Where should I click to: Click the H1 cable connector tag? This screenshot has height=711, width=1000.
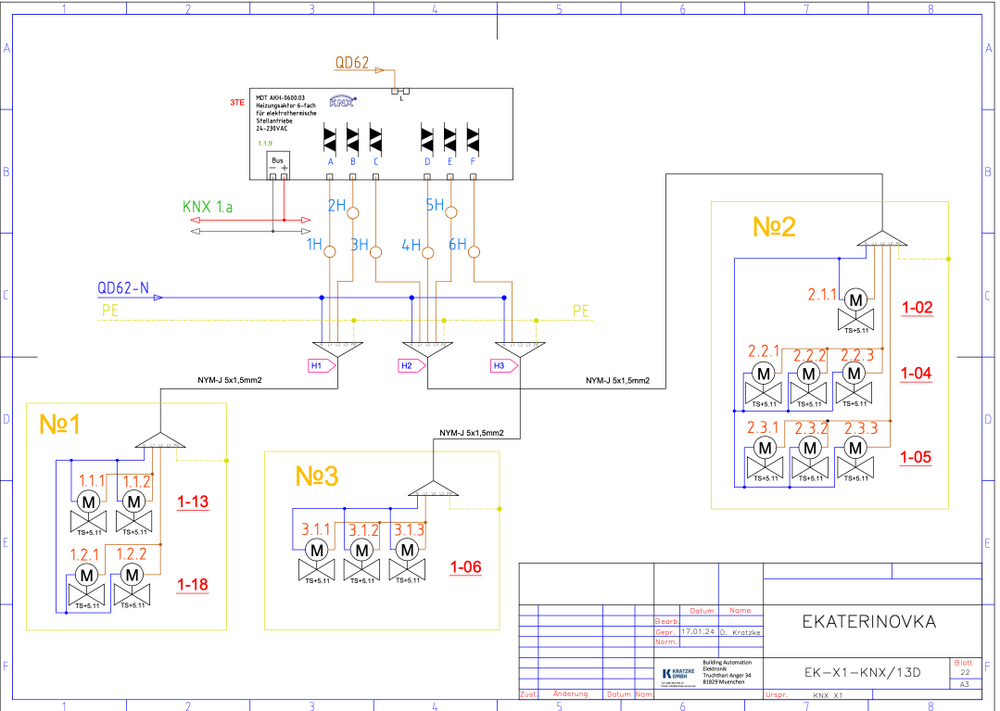(x=316, y=366)
